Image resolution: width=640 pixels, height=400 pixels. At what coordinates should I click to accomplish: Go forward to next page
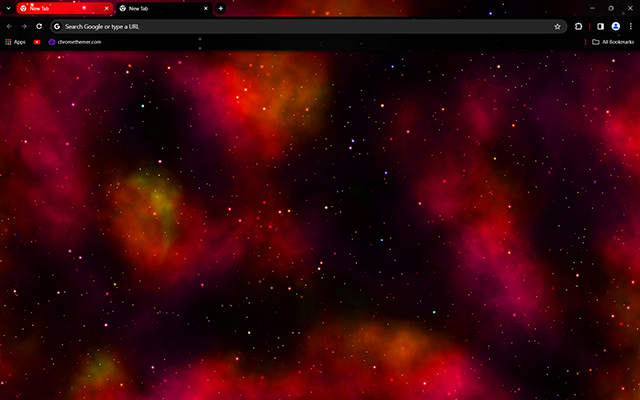(24, 27)
